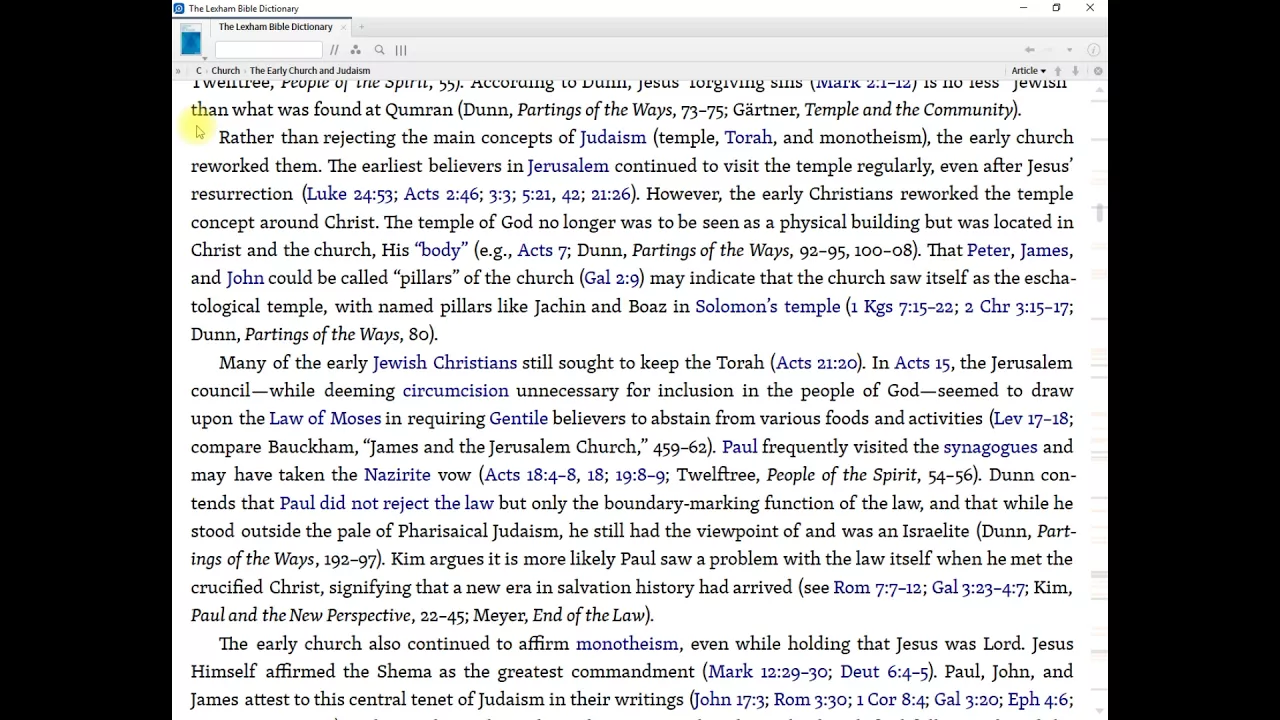The image size is (1280, 720).
Task: Expand the double chevron on locator bar
Action: (x=178, y=71)
